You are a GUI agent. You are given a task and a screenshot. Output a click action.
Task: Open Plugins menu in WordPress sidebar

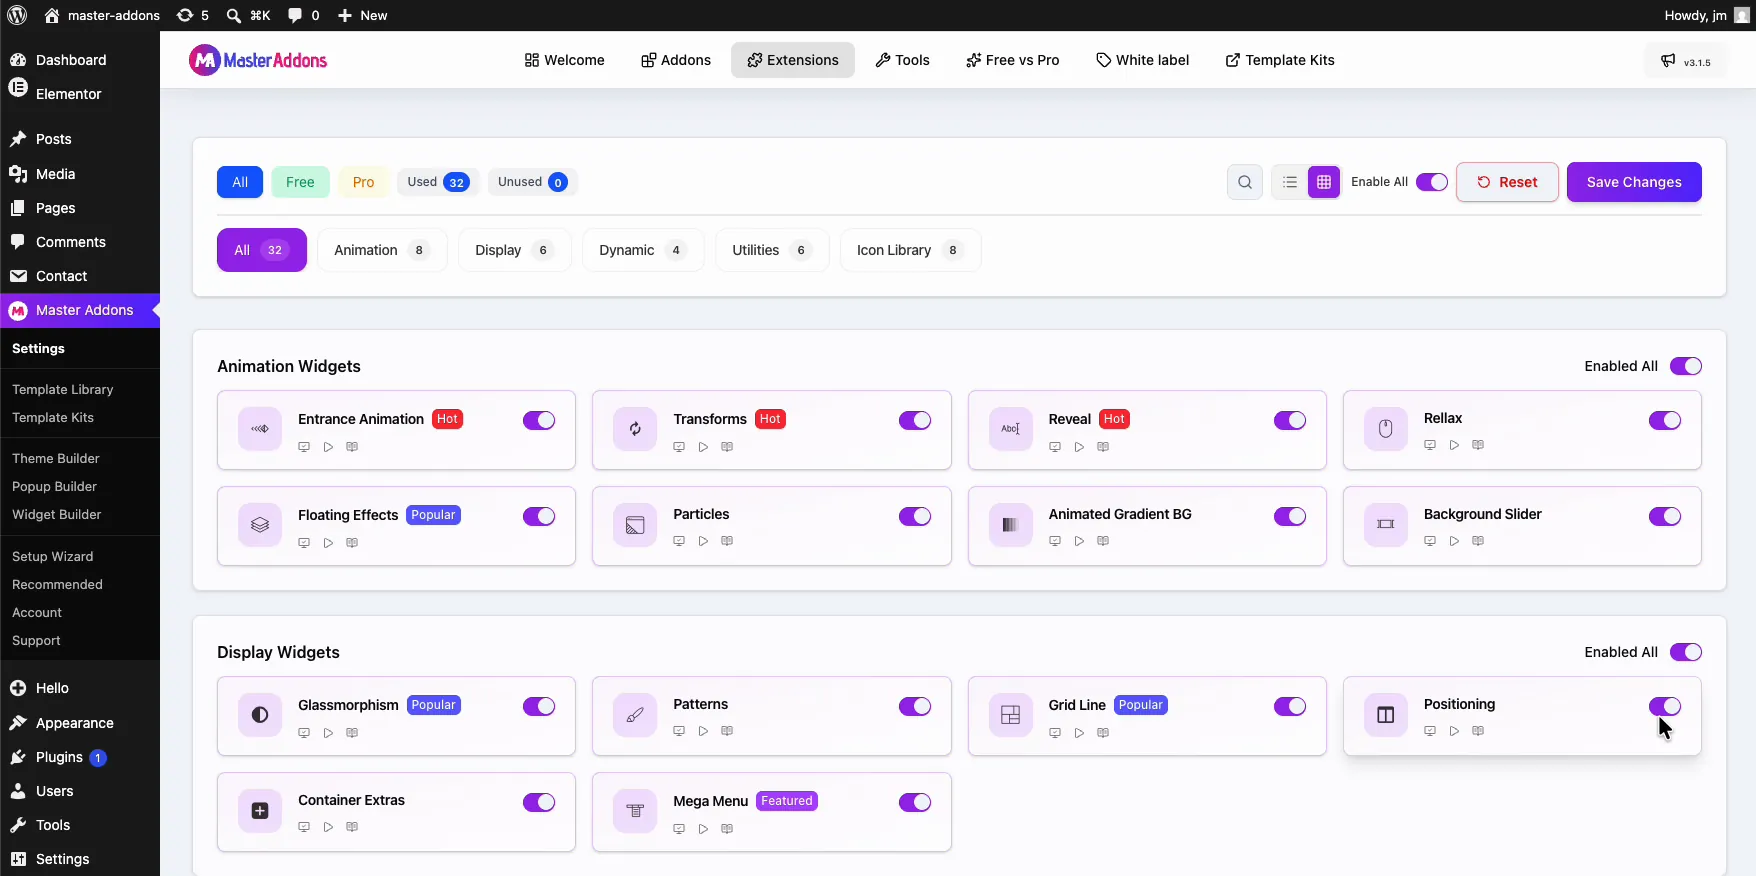pyautogui.click(x=59, y=757)
